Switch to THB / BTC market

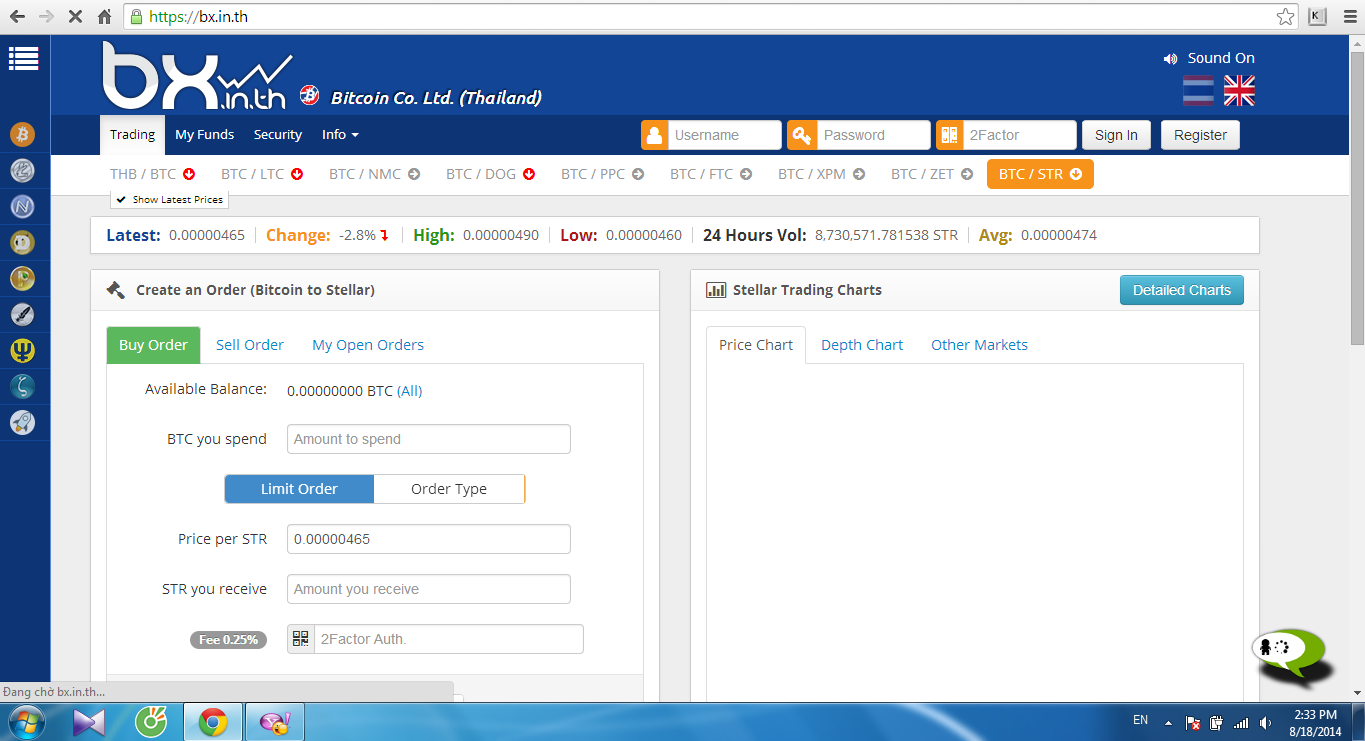[153, 174]
